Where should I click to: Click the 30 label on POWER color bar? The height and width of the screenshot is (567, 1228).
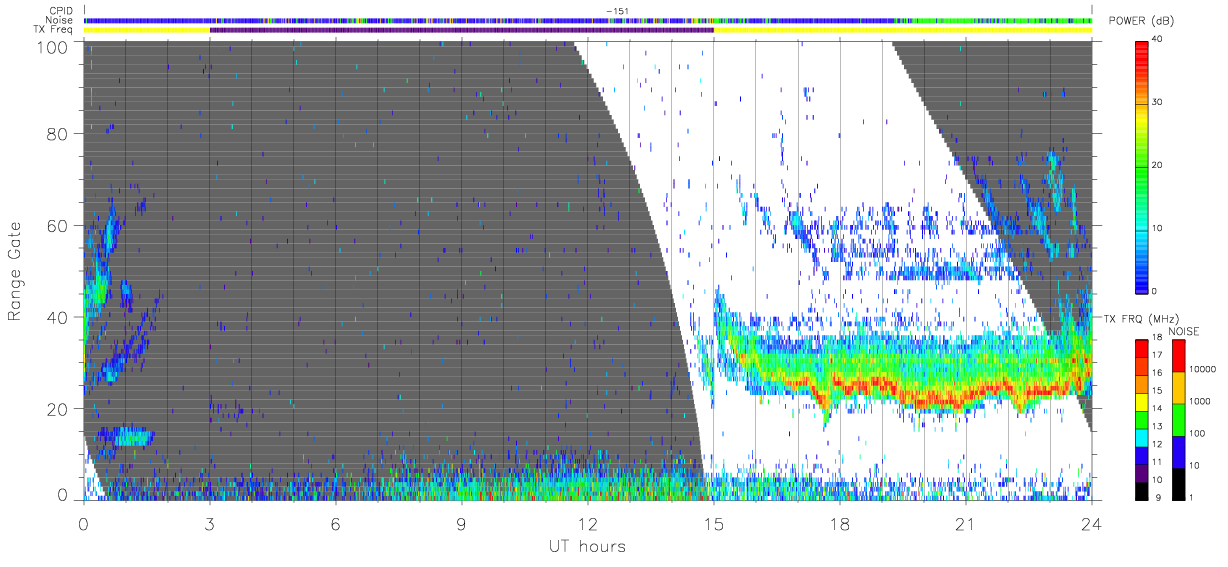pos(1157,103)
